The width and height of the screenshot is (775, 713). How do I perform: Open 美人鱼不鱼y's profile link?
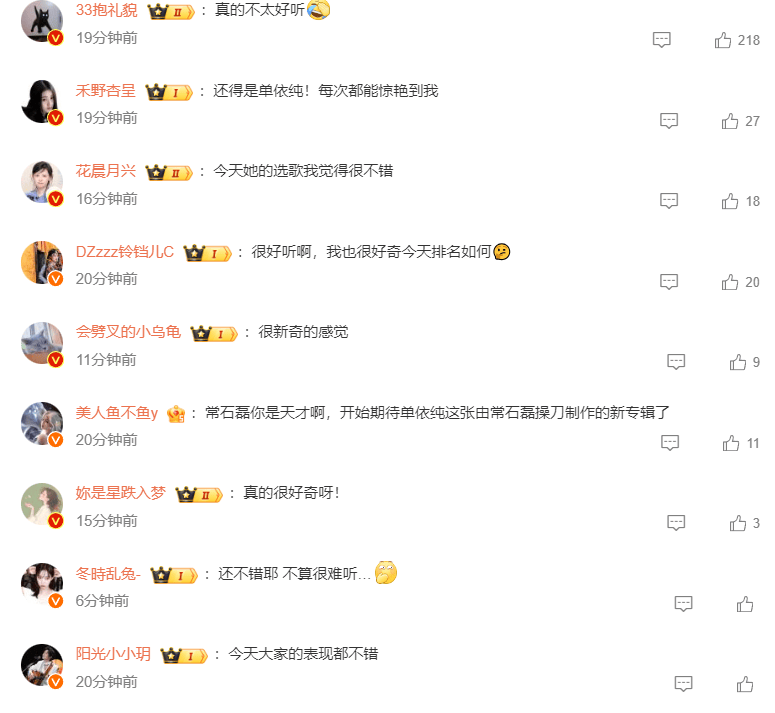pos(117,413)
